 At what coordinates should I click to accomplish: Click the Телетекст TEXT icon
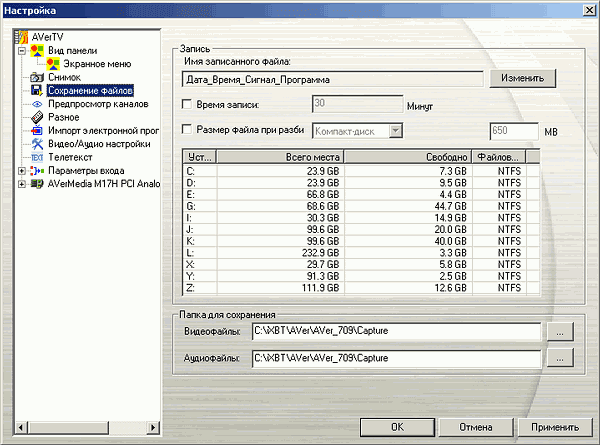coord(37,157)
